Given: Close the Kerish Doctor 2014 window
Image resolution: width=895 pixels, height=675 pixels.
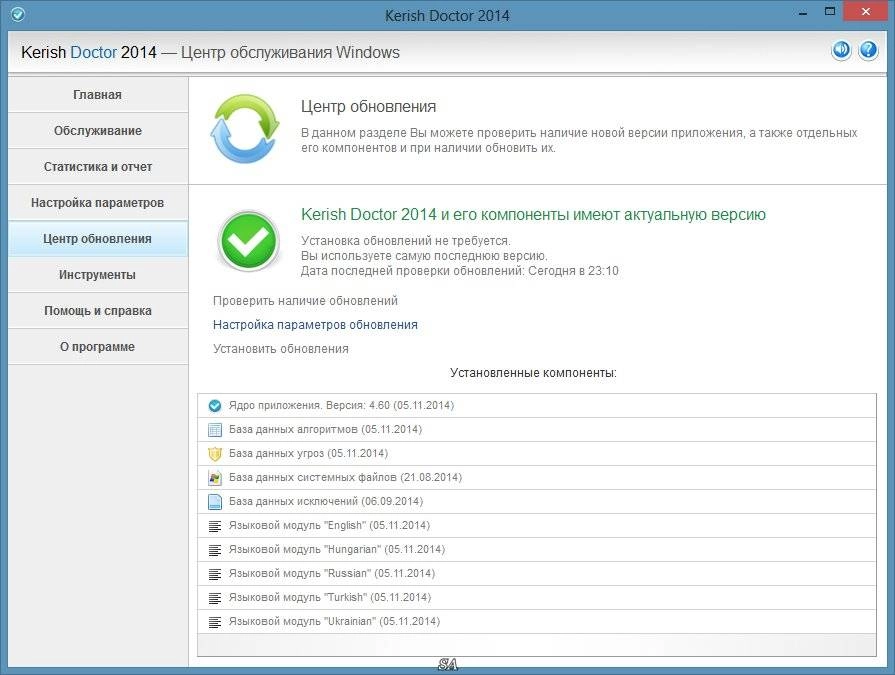Looking at the screenshot, I should pos(865,12).
